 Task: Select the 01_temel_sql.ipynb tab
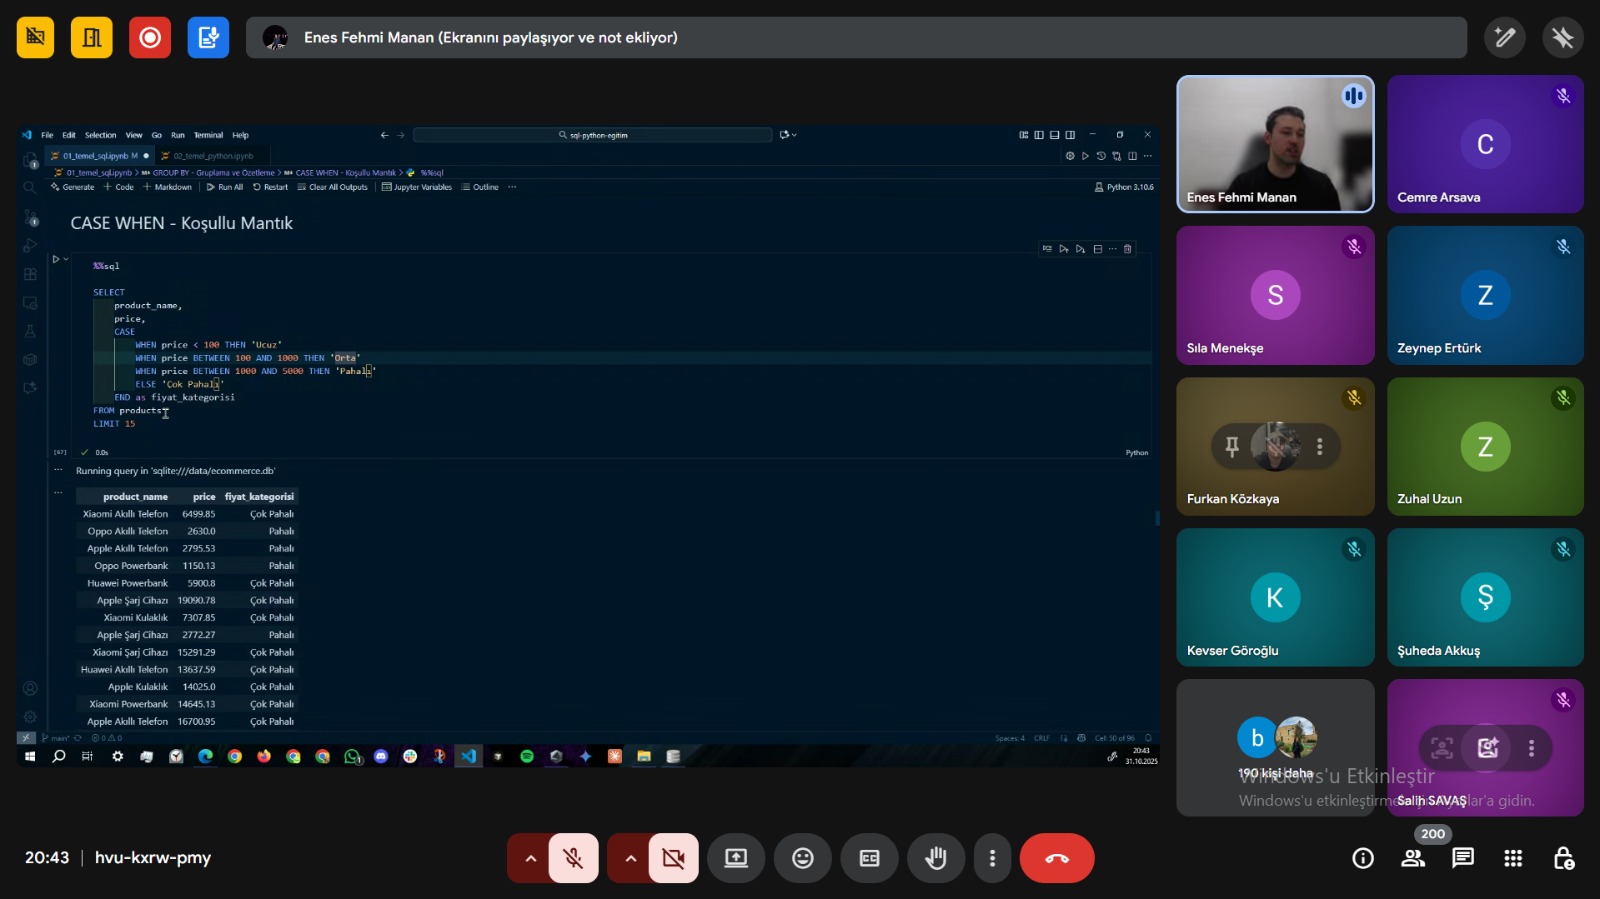tap(99, 156)
